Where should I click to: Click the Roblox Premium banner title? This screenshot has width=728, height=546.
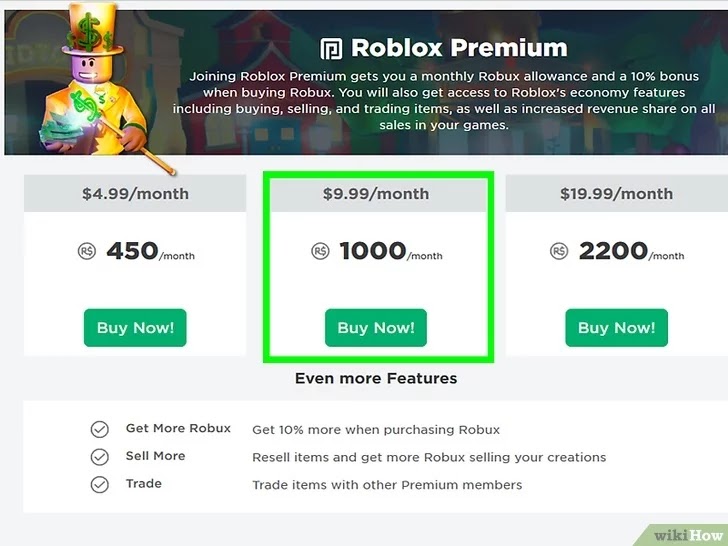(x=459, y=48)
